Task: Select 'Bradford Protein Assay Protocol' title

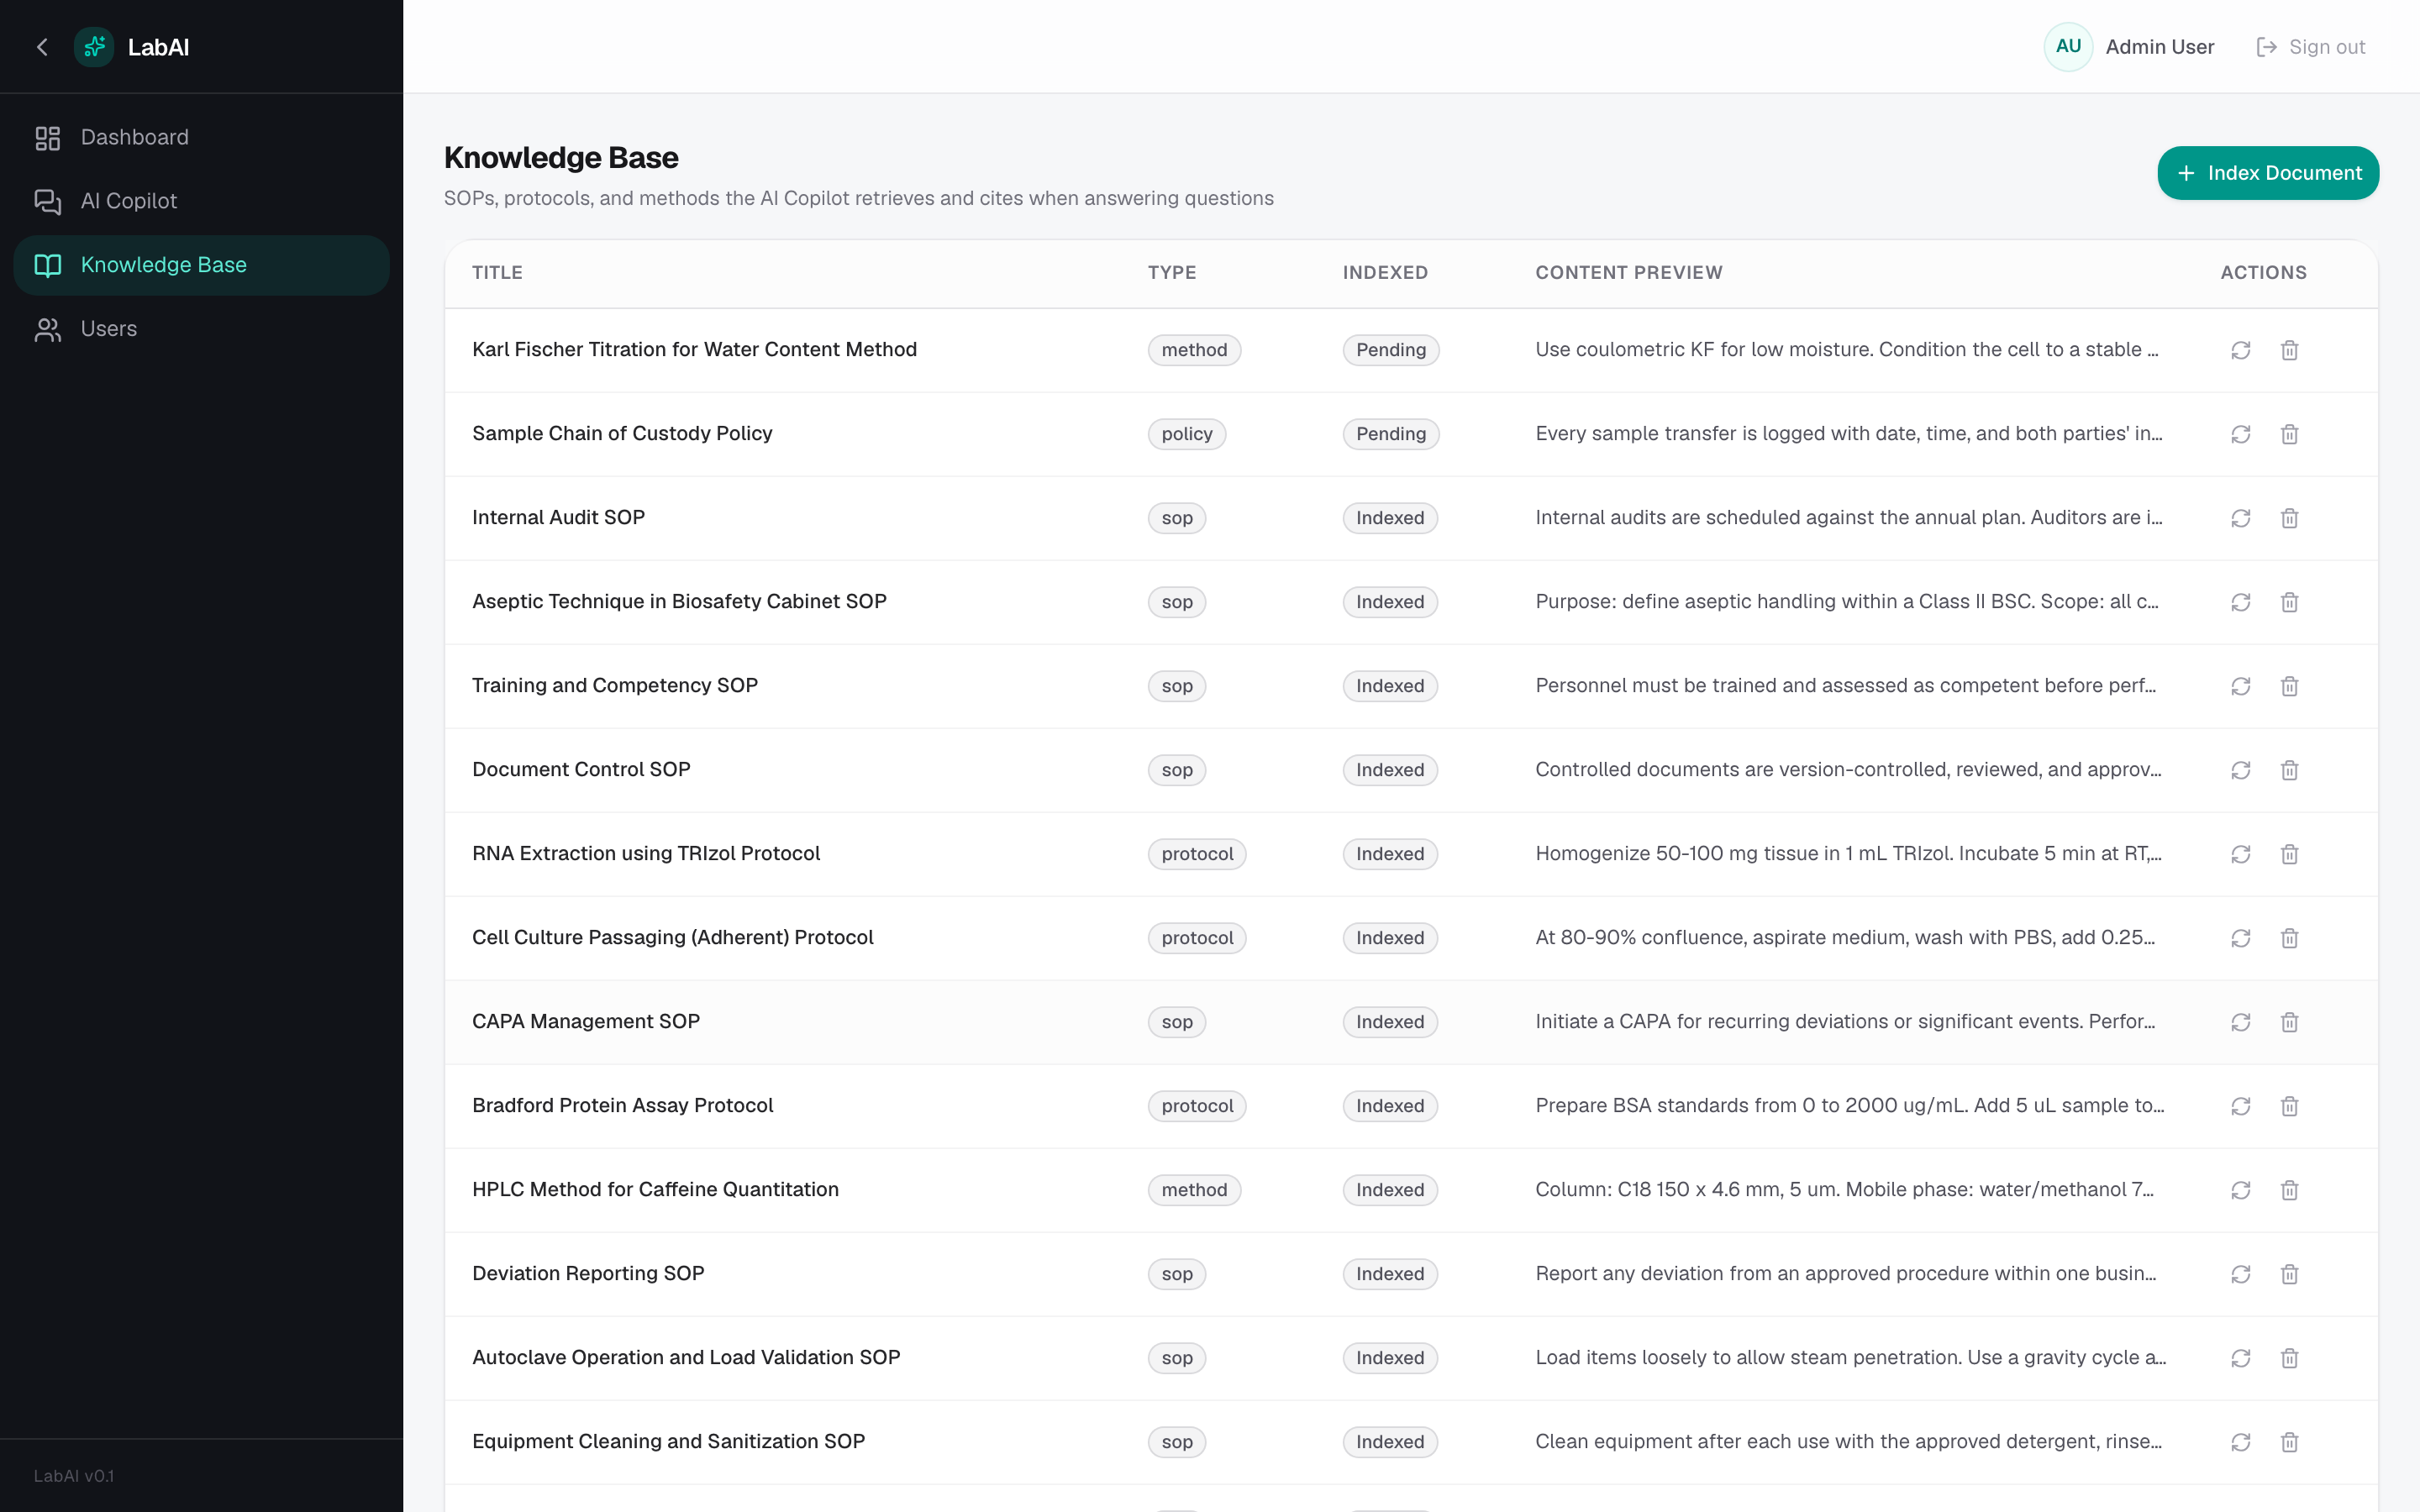Action: point(623,1106)
